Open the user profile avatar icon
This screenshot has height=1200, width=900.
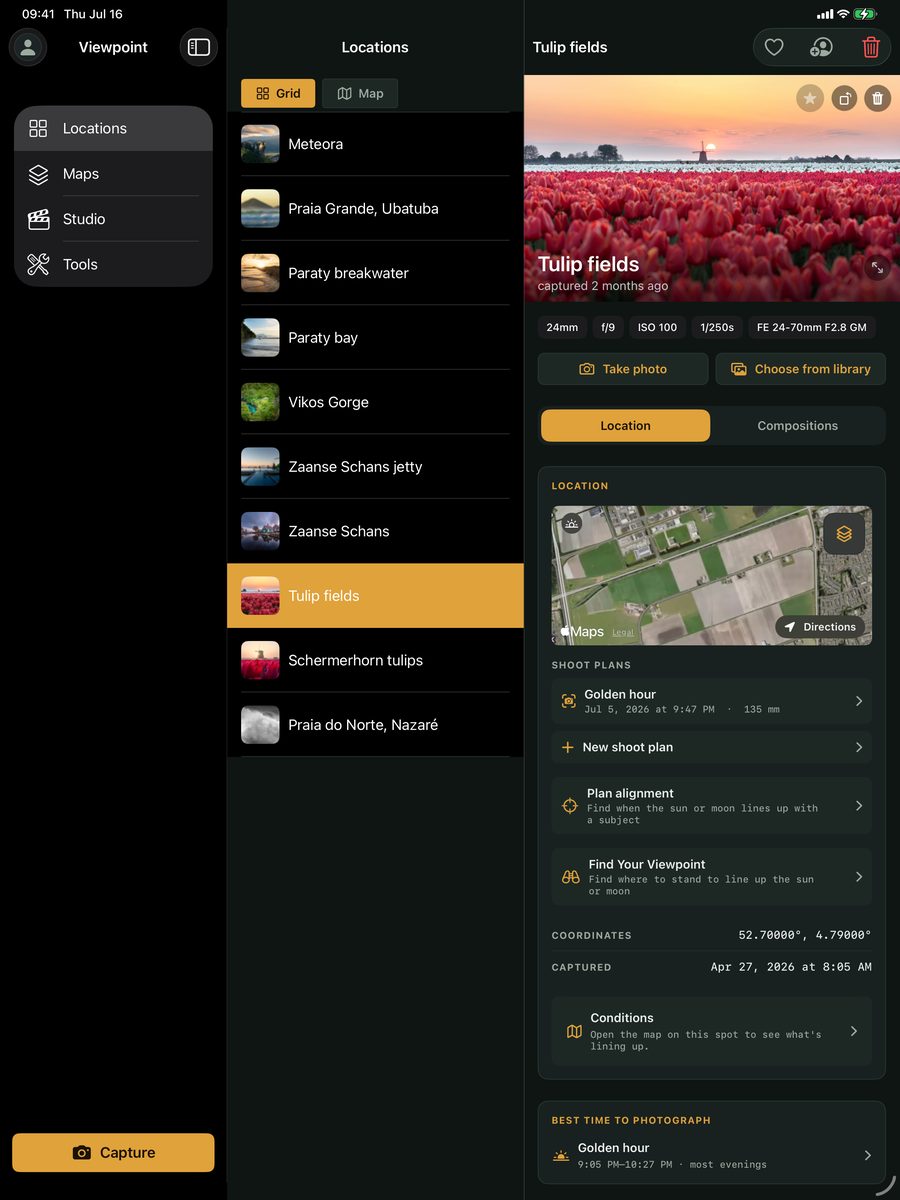click(28, 47)
